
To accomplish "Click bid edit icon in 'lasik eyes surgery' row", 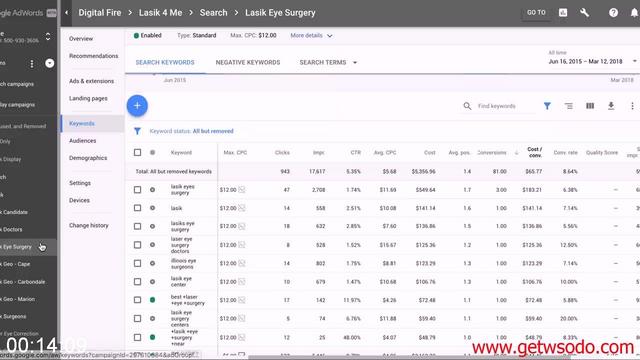I will coord(242,190).
